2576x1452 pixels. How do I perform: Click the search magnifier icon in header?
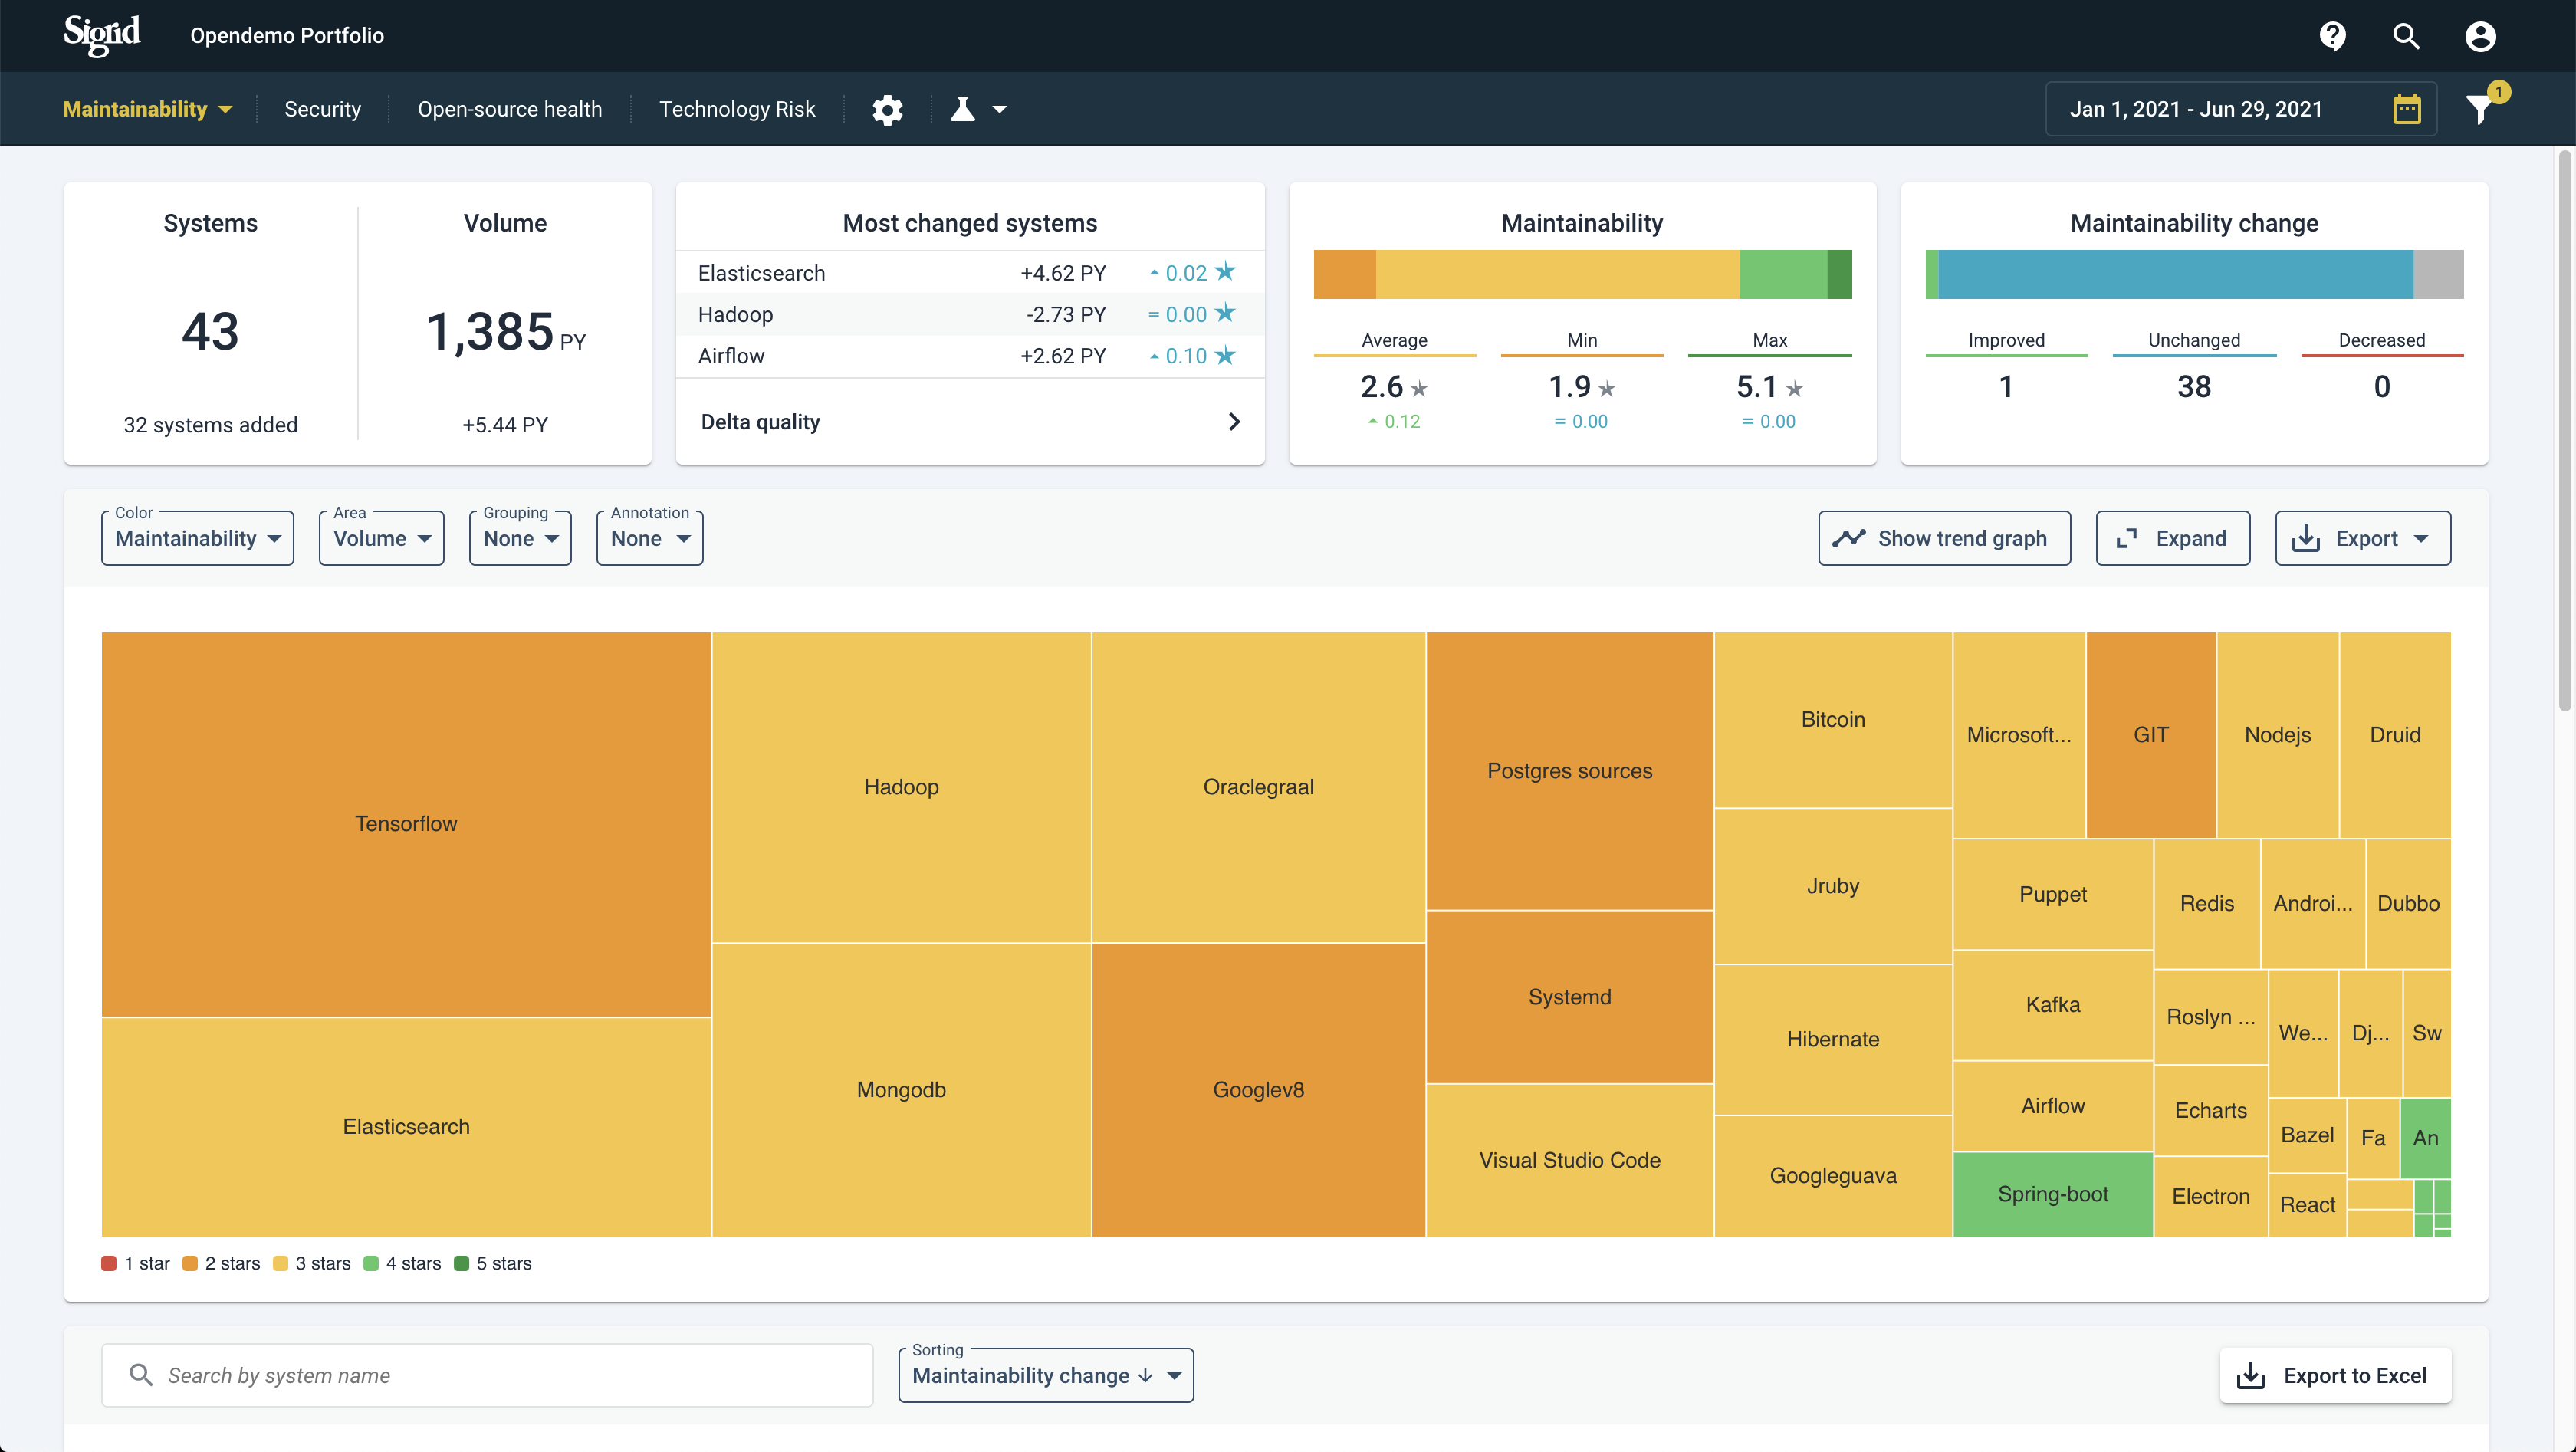pos(2406,36)
